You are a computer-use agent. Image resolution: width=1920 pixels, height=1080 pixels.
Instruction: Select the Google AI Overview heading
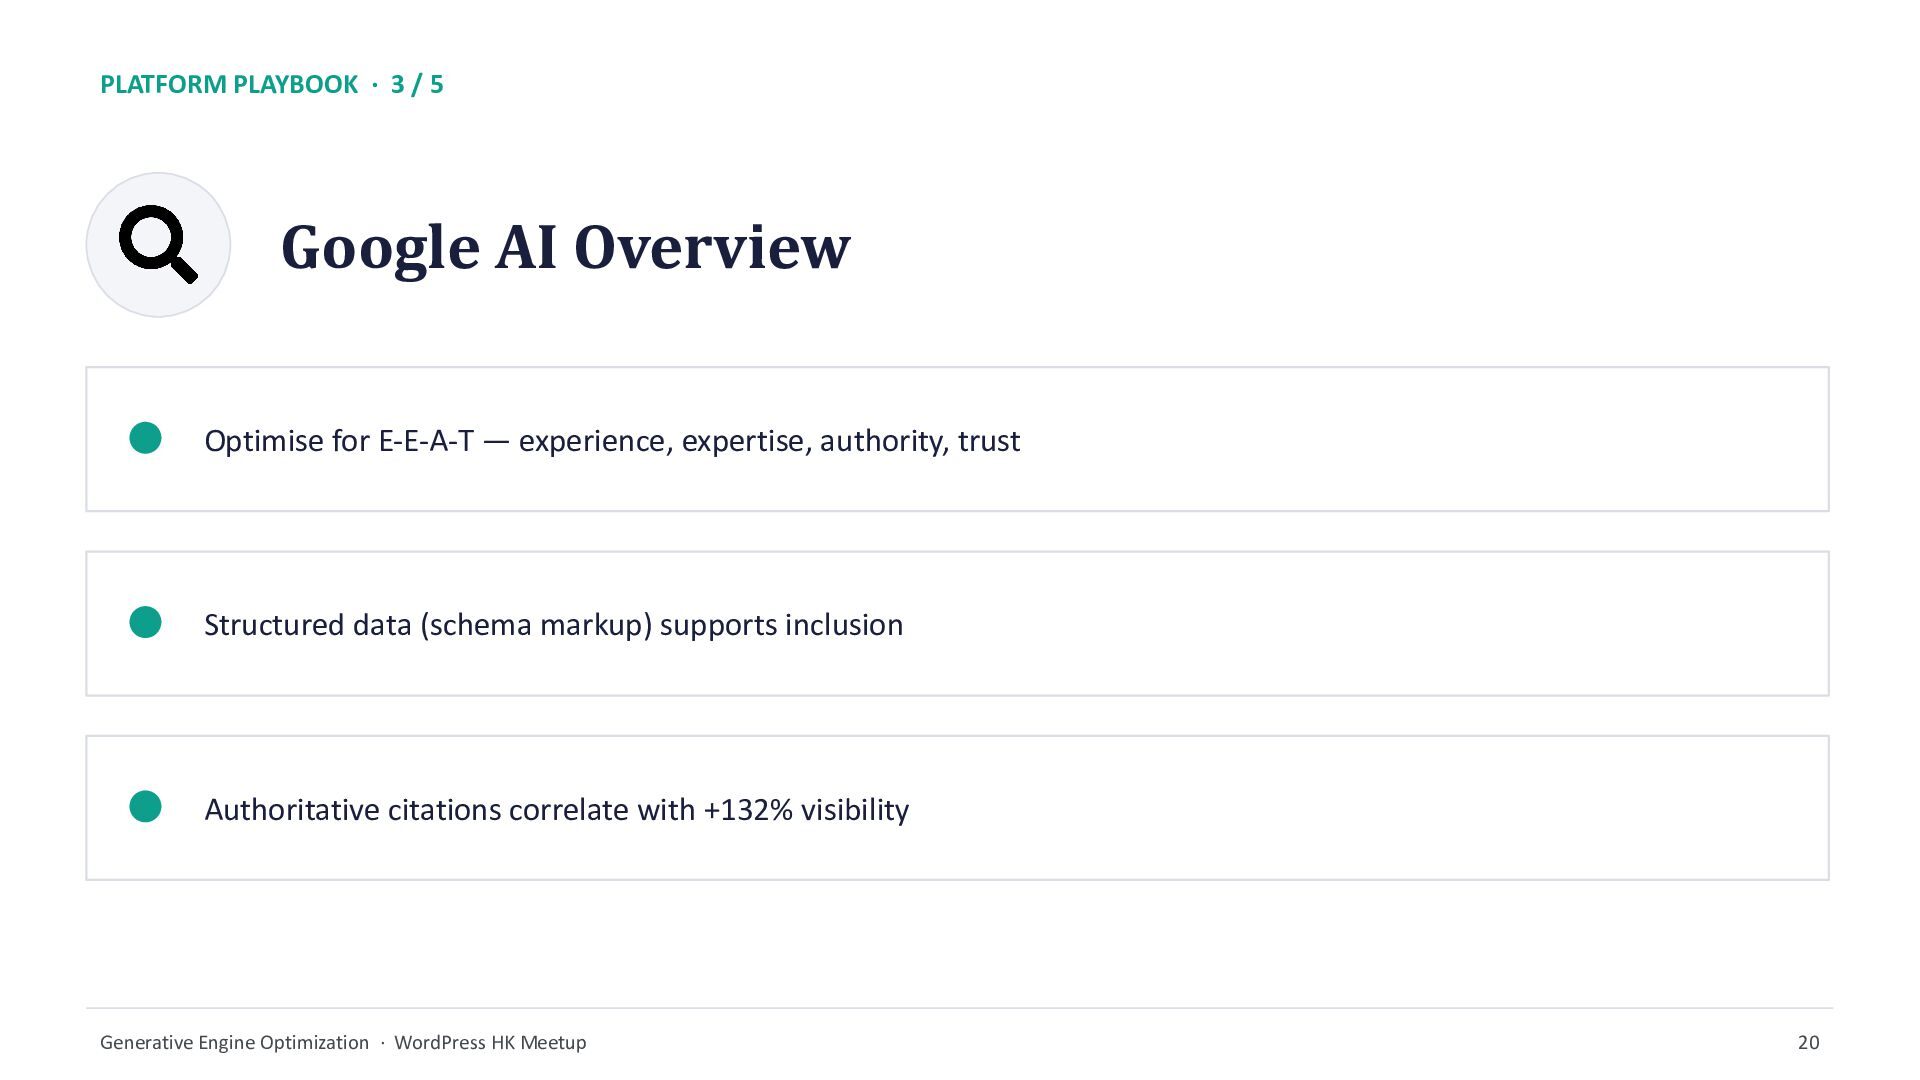point(565,247)
